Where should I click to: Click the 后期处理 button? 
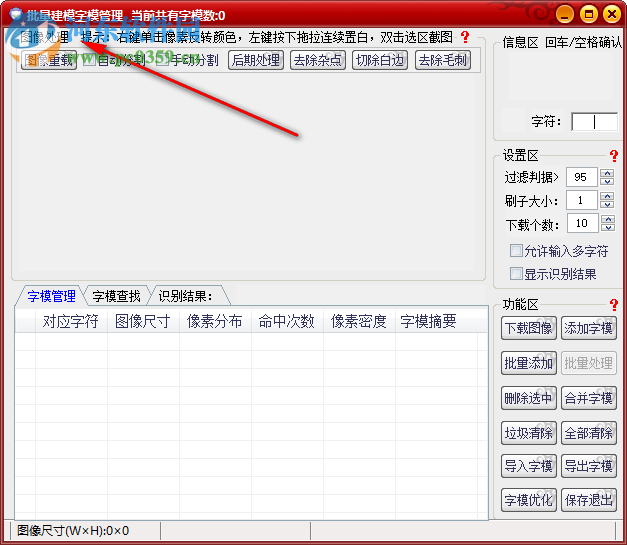pyautogui.click(x=256, y=60)
